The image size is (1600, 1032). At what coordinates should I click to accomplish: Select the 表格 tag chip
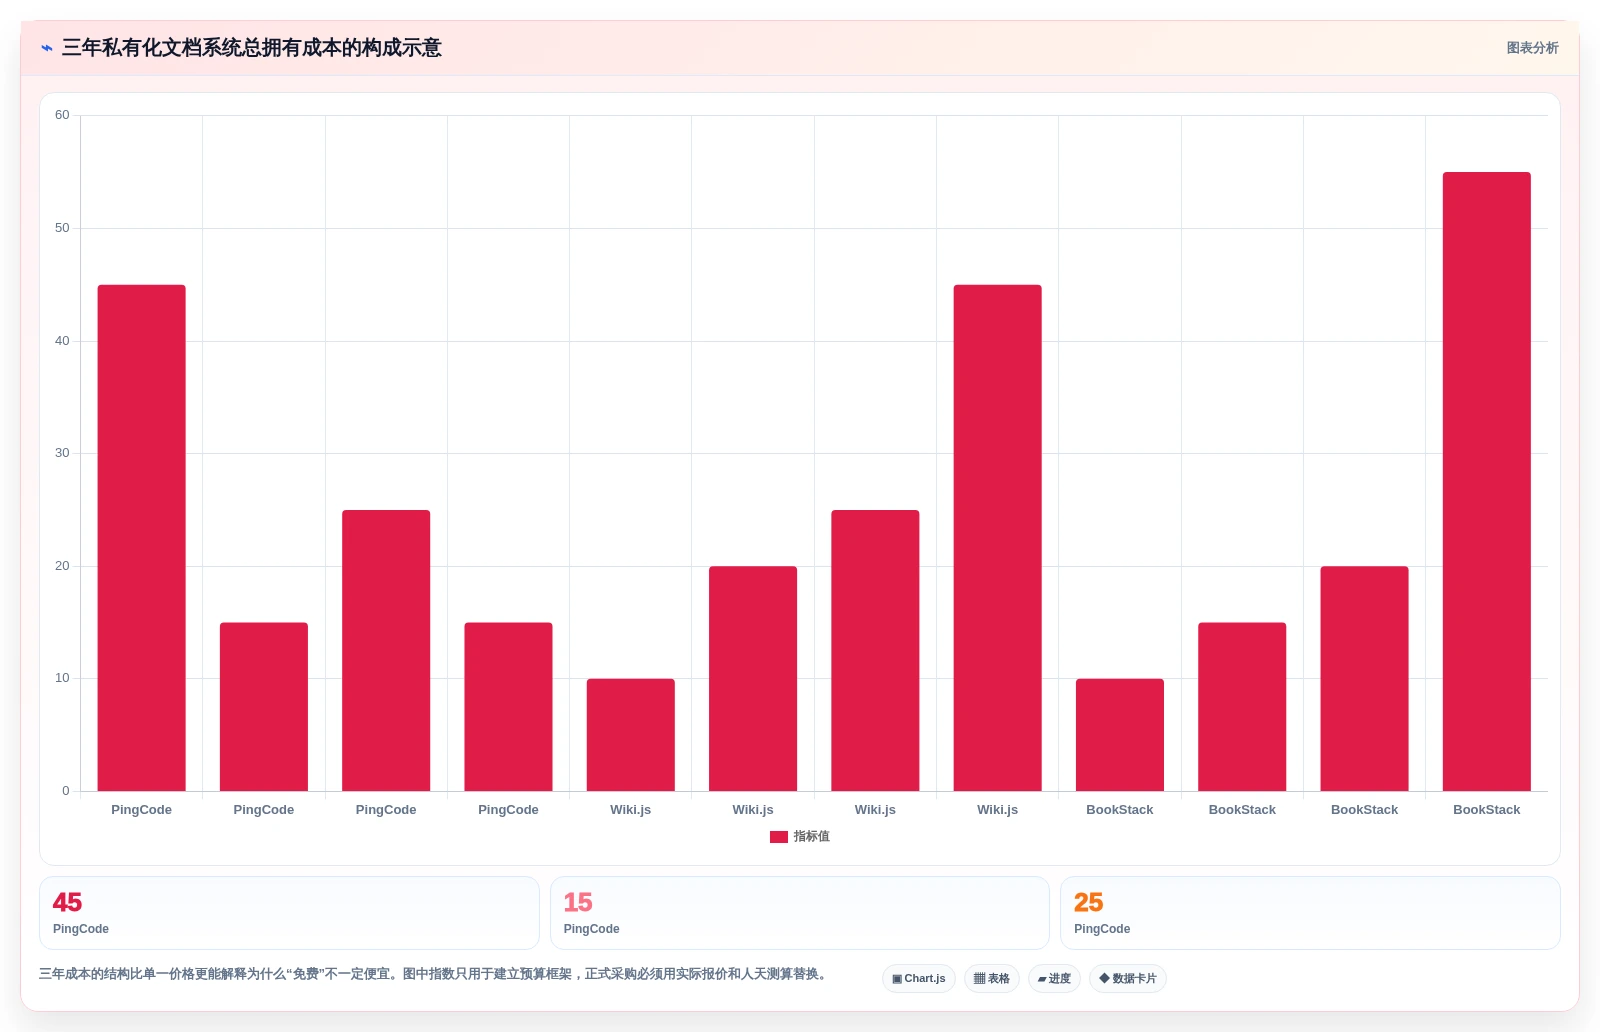(992, 979)
